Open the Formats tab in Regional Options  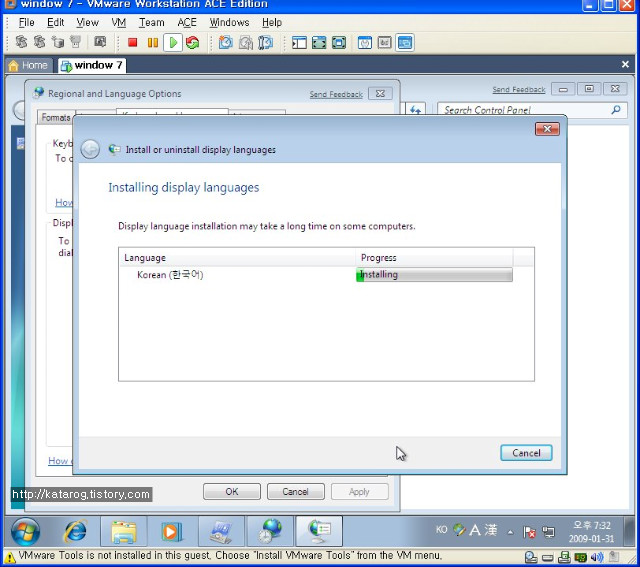56,118
